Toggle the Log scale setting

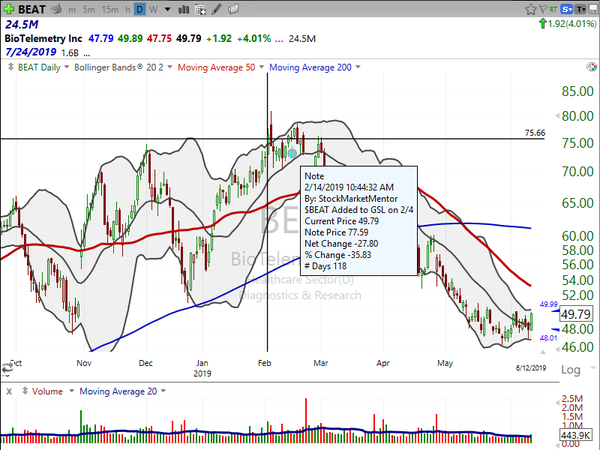click(571, 370)
